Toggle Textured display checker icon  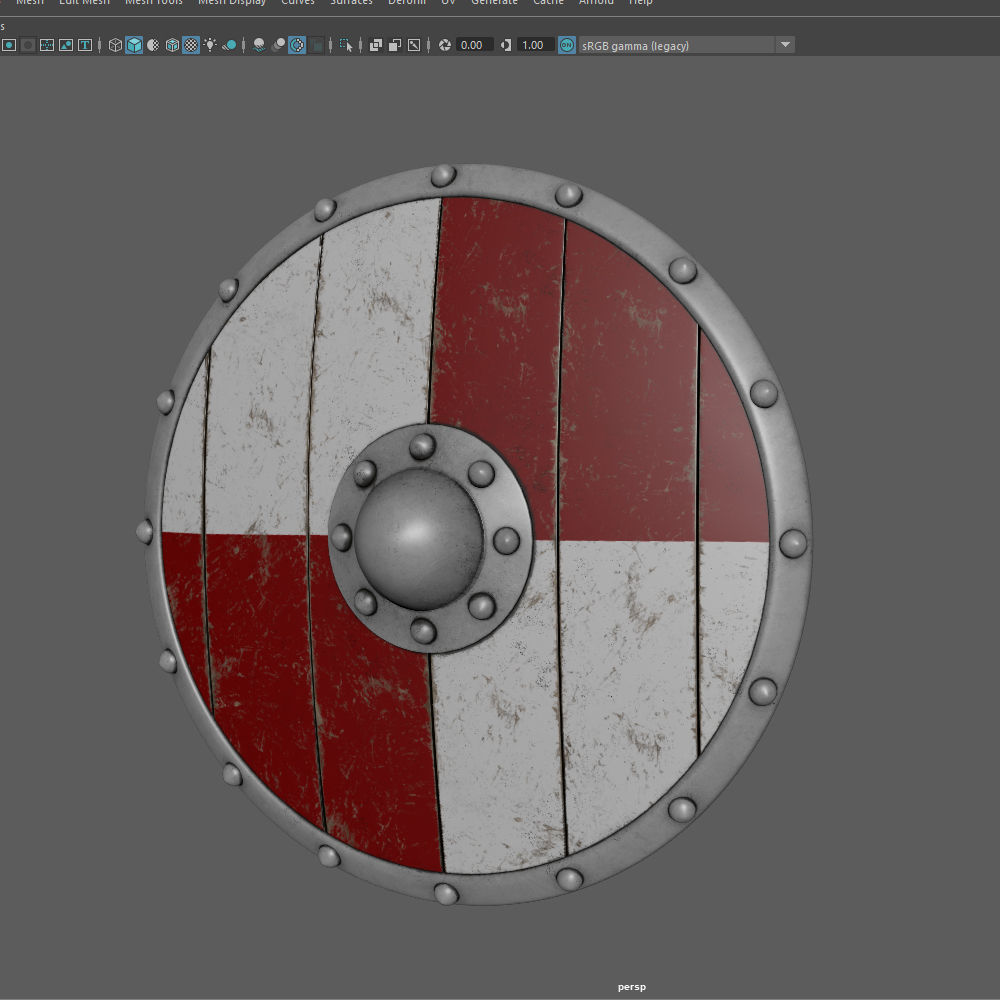coord(191,45)
